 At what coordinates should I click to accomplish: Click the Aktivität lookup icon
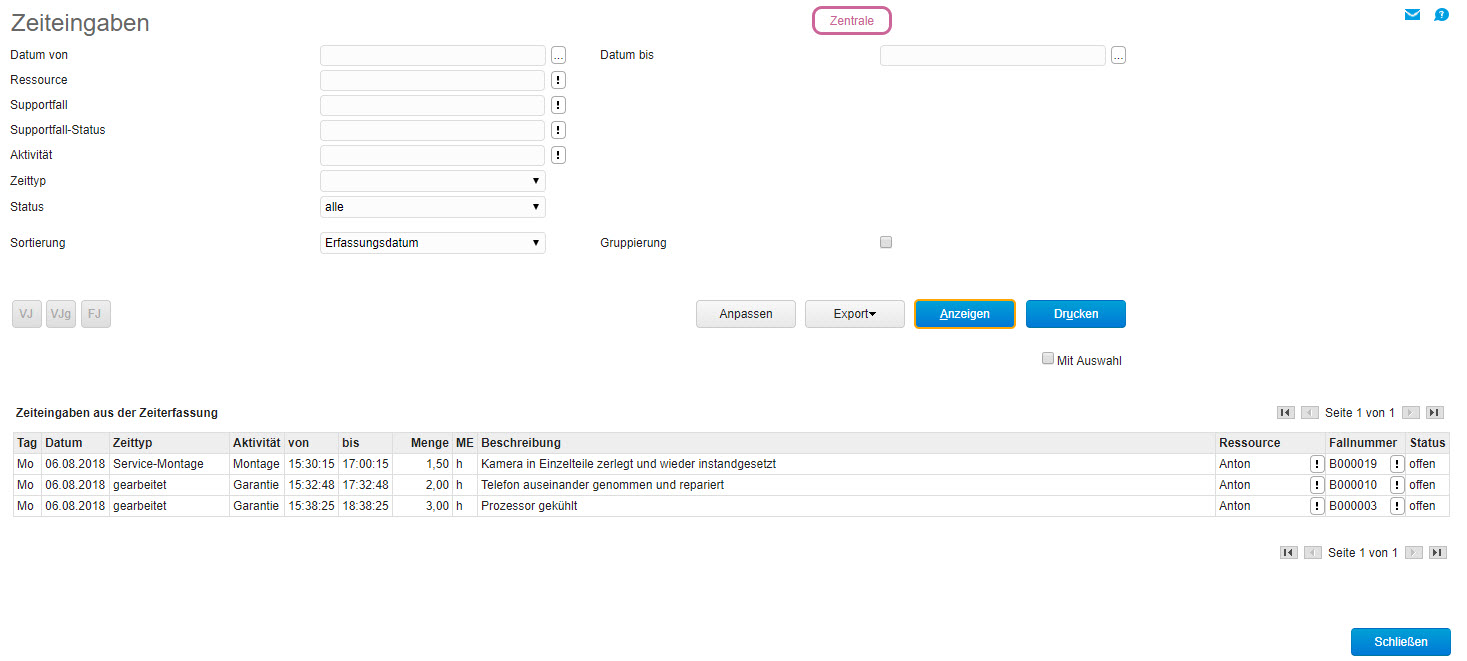point(559,156)
